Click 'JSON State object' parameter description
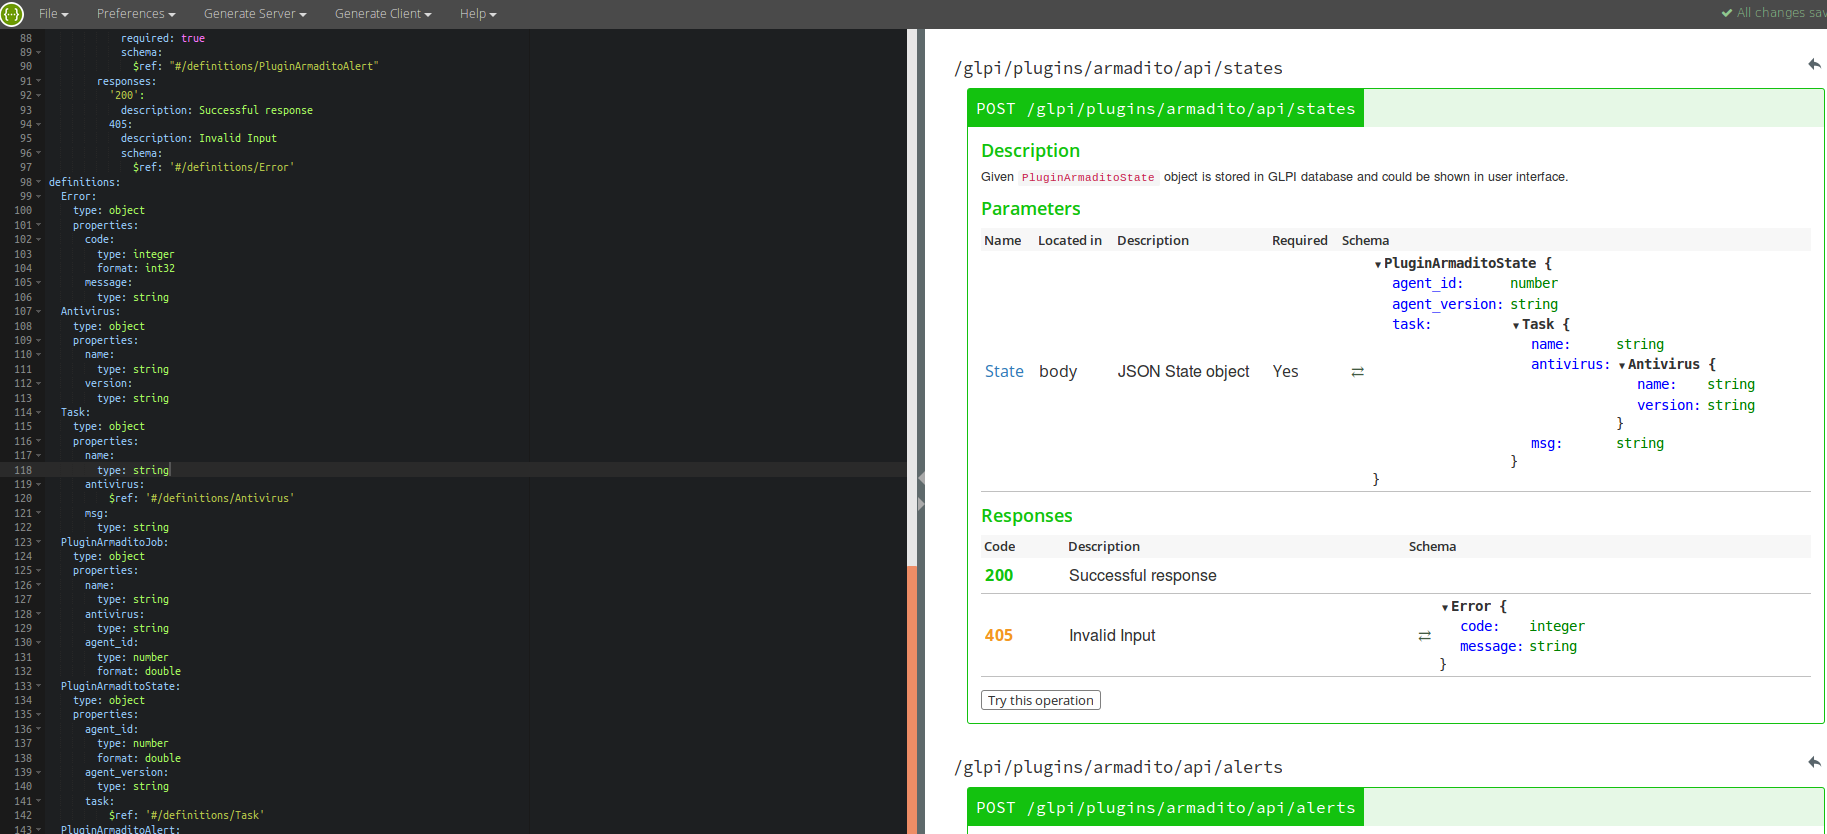 point(1183,372)
